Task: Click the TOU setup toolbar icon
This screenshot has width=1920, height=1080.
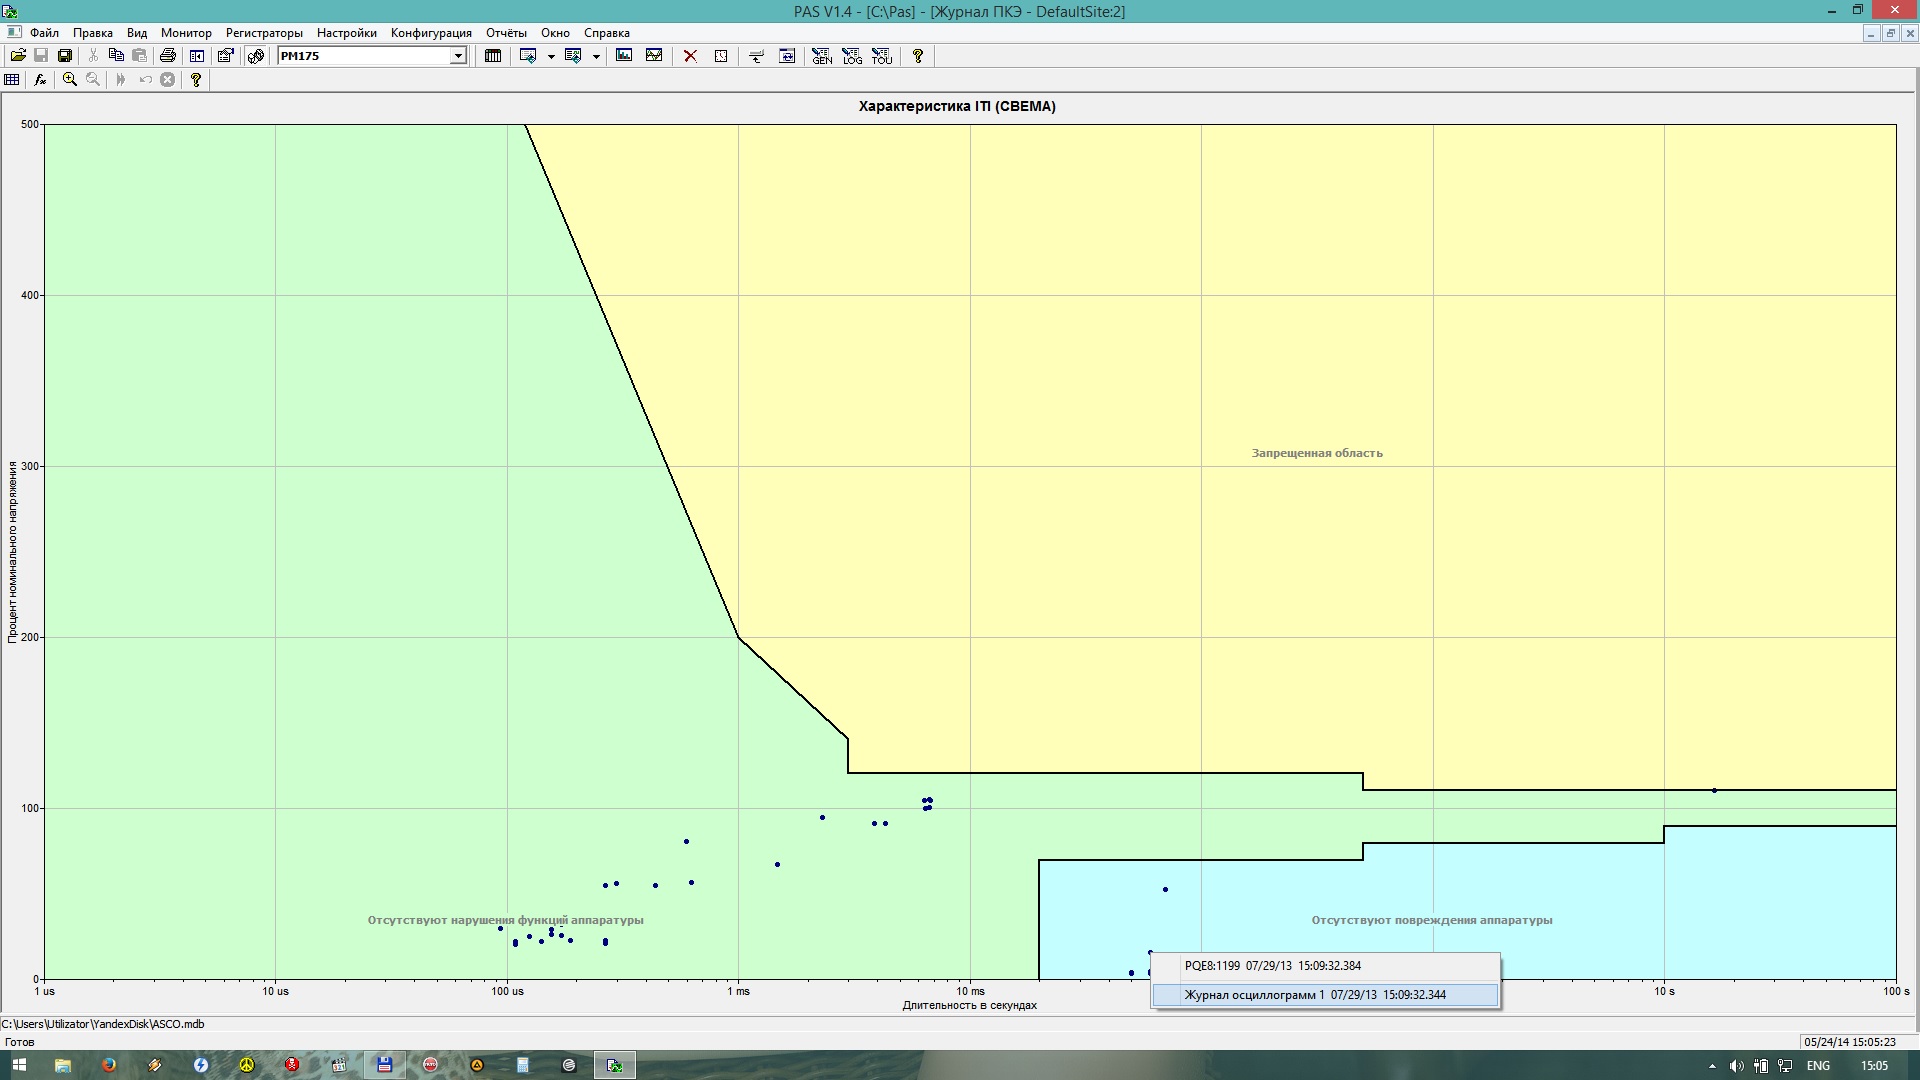Action: [882, 56]
